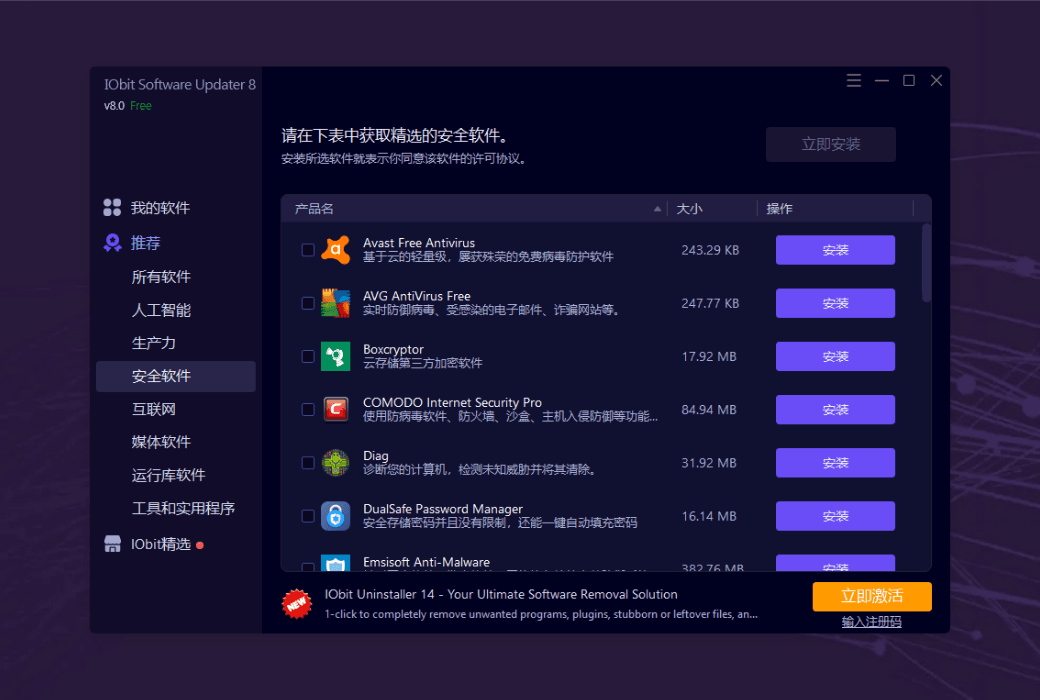
Task: Click the COMODO Internet Security icon
Action: [x=336, y=409]
